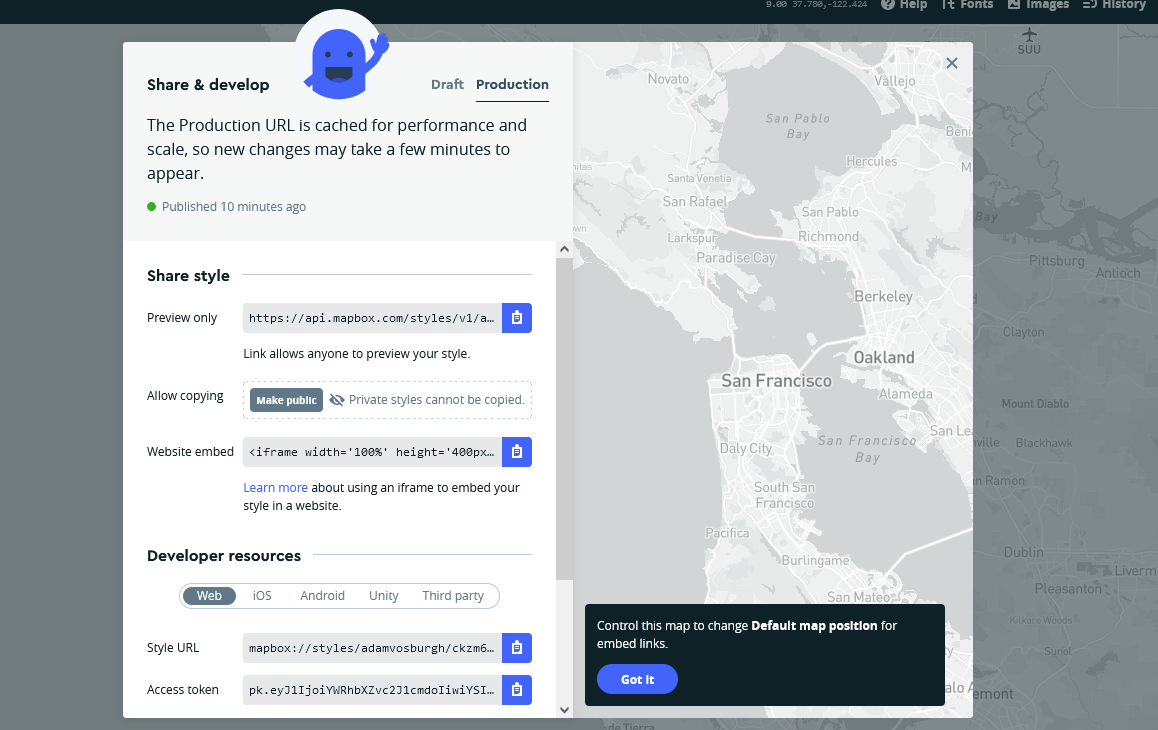Select the Android platform option

tap(322, 596)
